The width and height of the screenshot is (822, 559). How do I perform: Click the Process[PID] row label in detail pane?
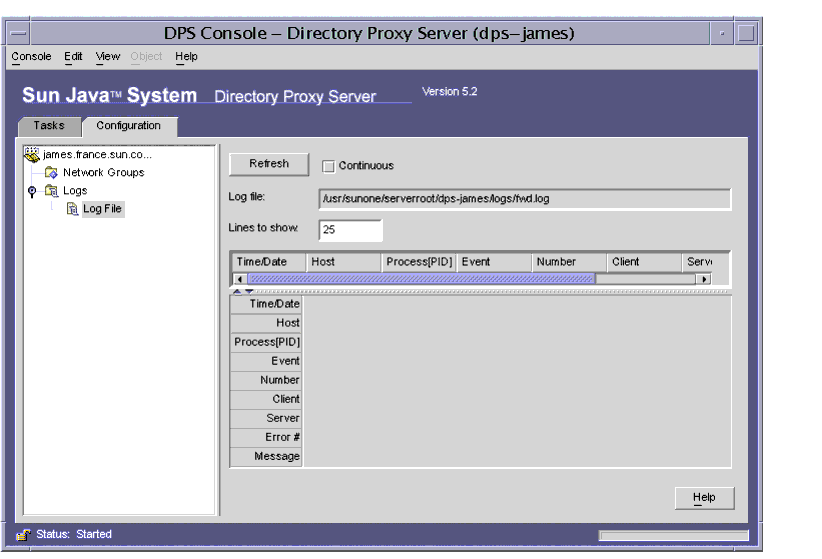pos(266,342)
